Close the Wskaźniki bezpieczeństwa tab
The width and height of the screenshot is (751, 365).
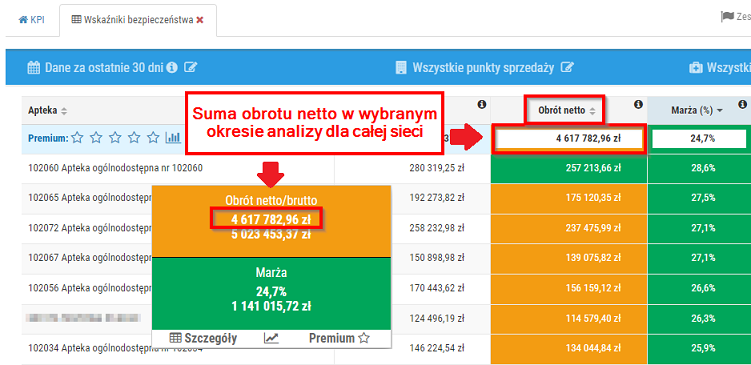pyautogui.click(x=200, y=20)
